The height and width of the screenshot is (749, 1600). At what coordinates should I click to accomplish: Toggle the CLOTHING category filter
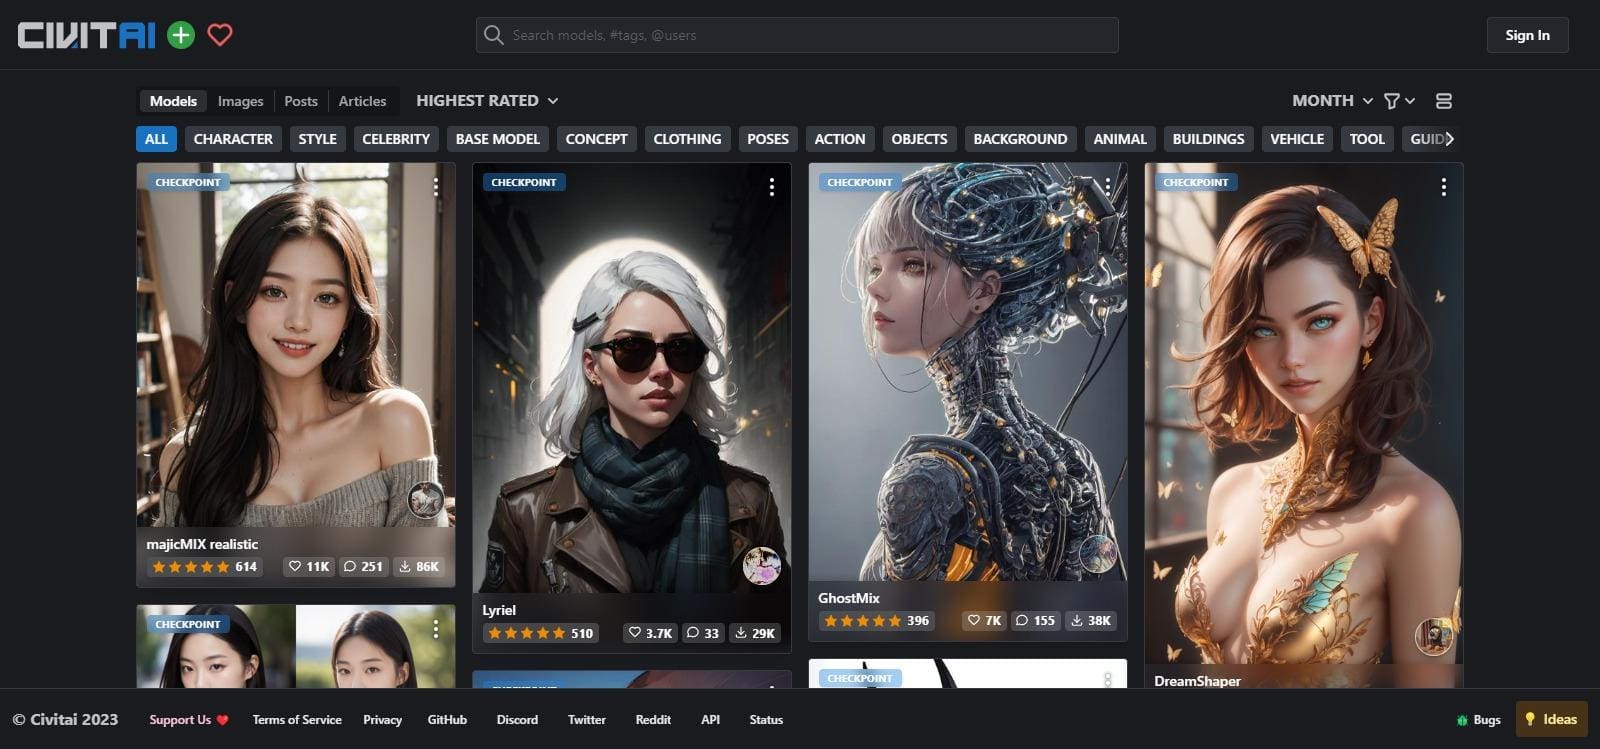point(687,139)
